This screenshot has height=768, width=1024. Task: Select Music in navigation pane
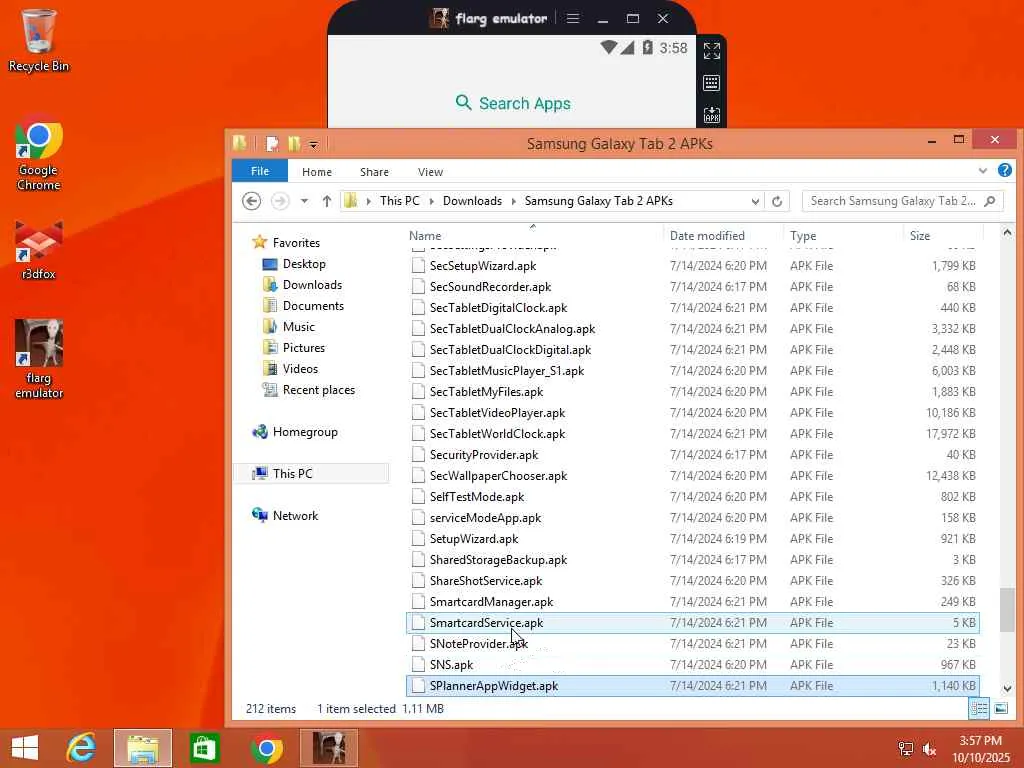tap(298, 327)
